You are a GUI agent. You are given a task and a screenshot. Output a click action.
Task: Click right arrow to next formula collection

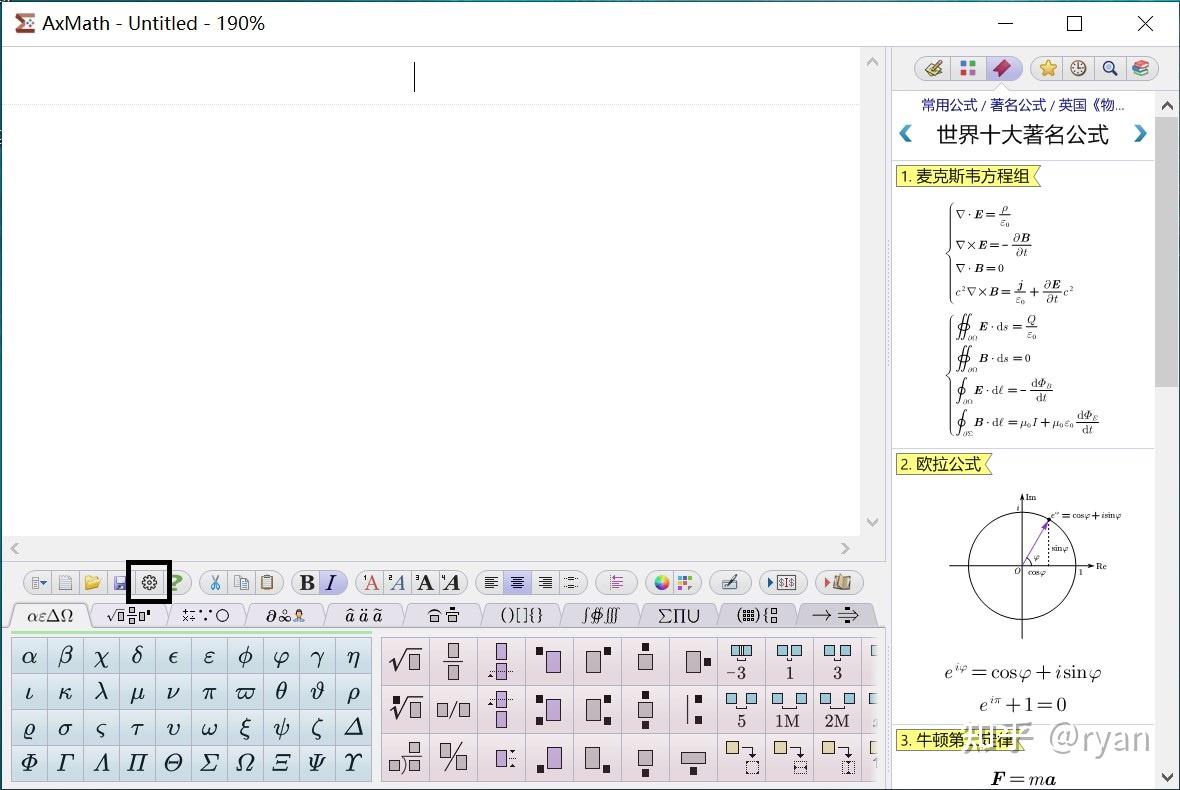pyautogui.click(x=1141, y=134)
